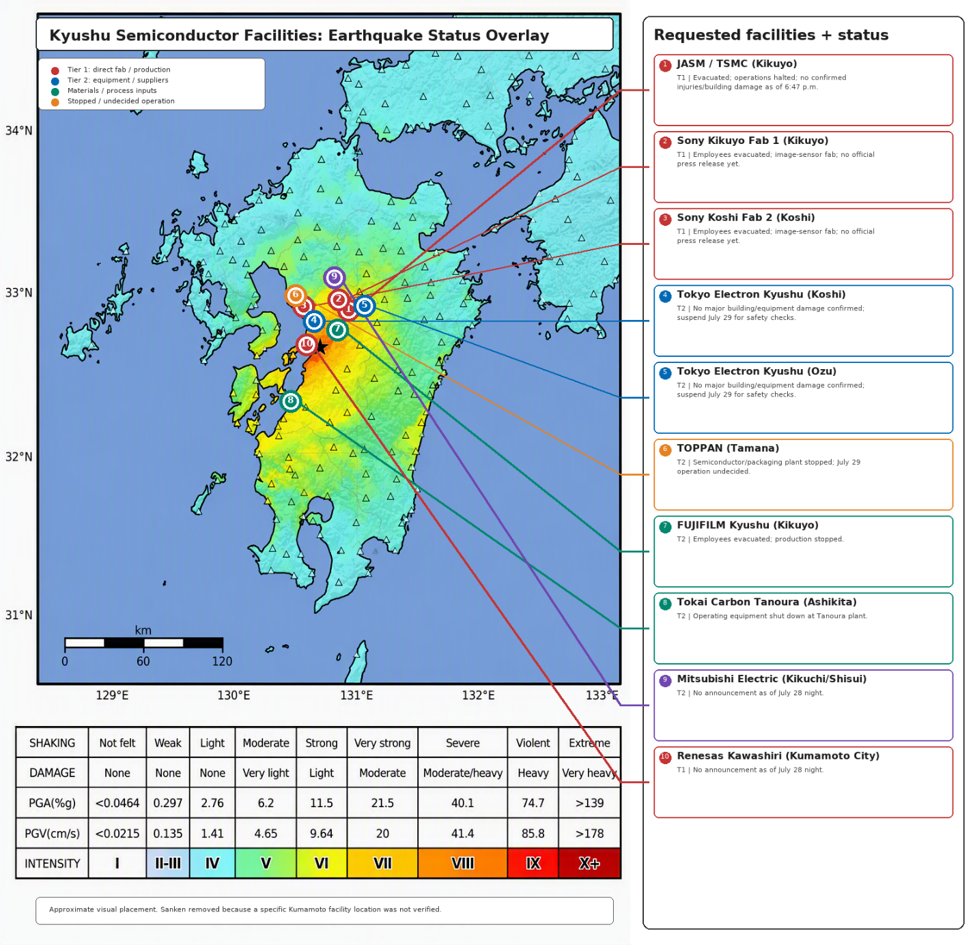Click the green Materials legend dot

click(55, 91)
